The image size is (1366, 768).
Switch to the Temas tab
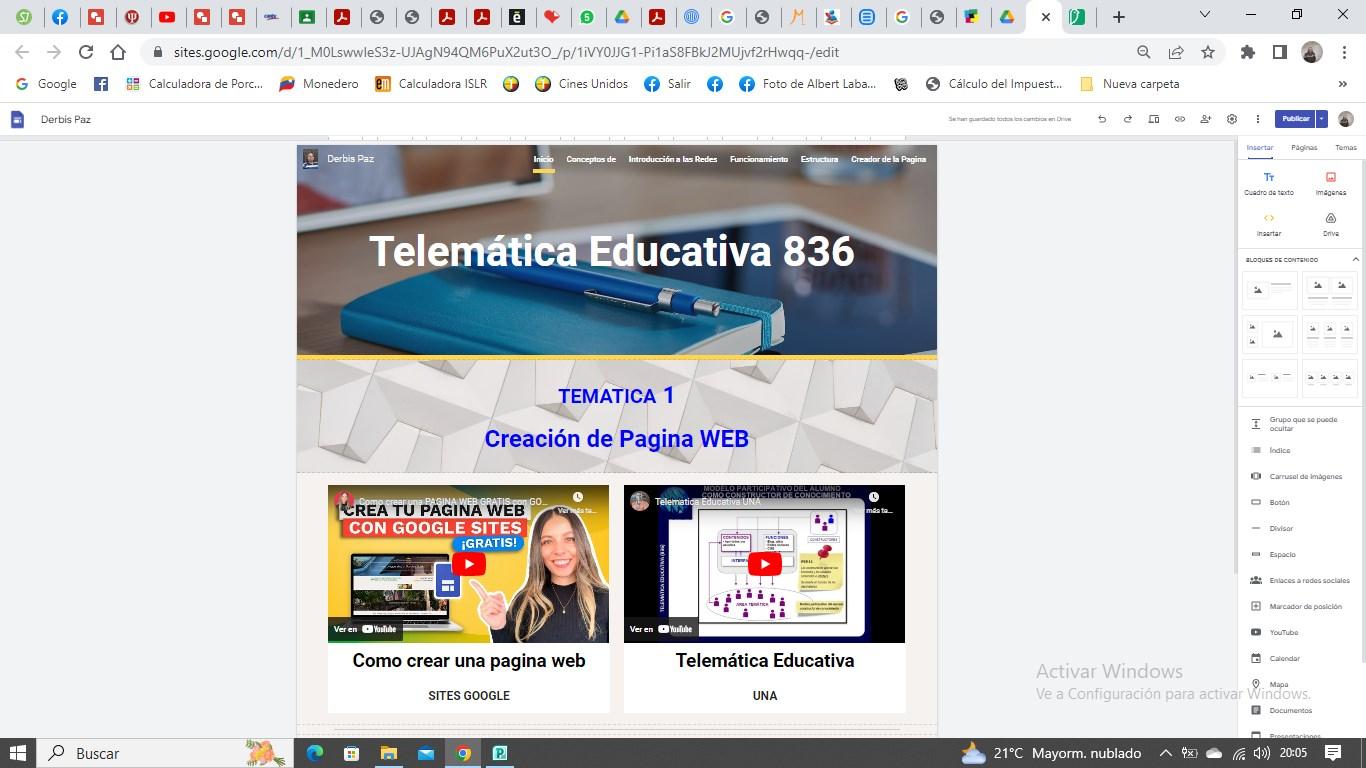[1346, 148]
